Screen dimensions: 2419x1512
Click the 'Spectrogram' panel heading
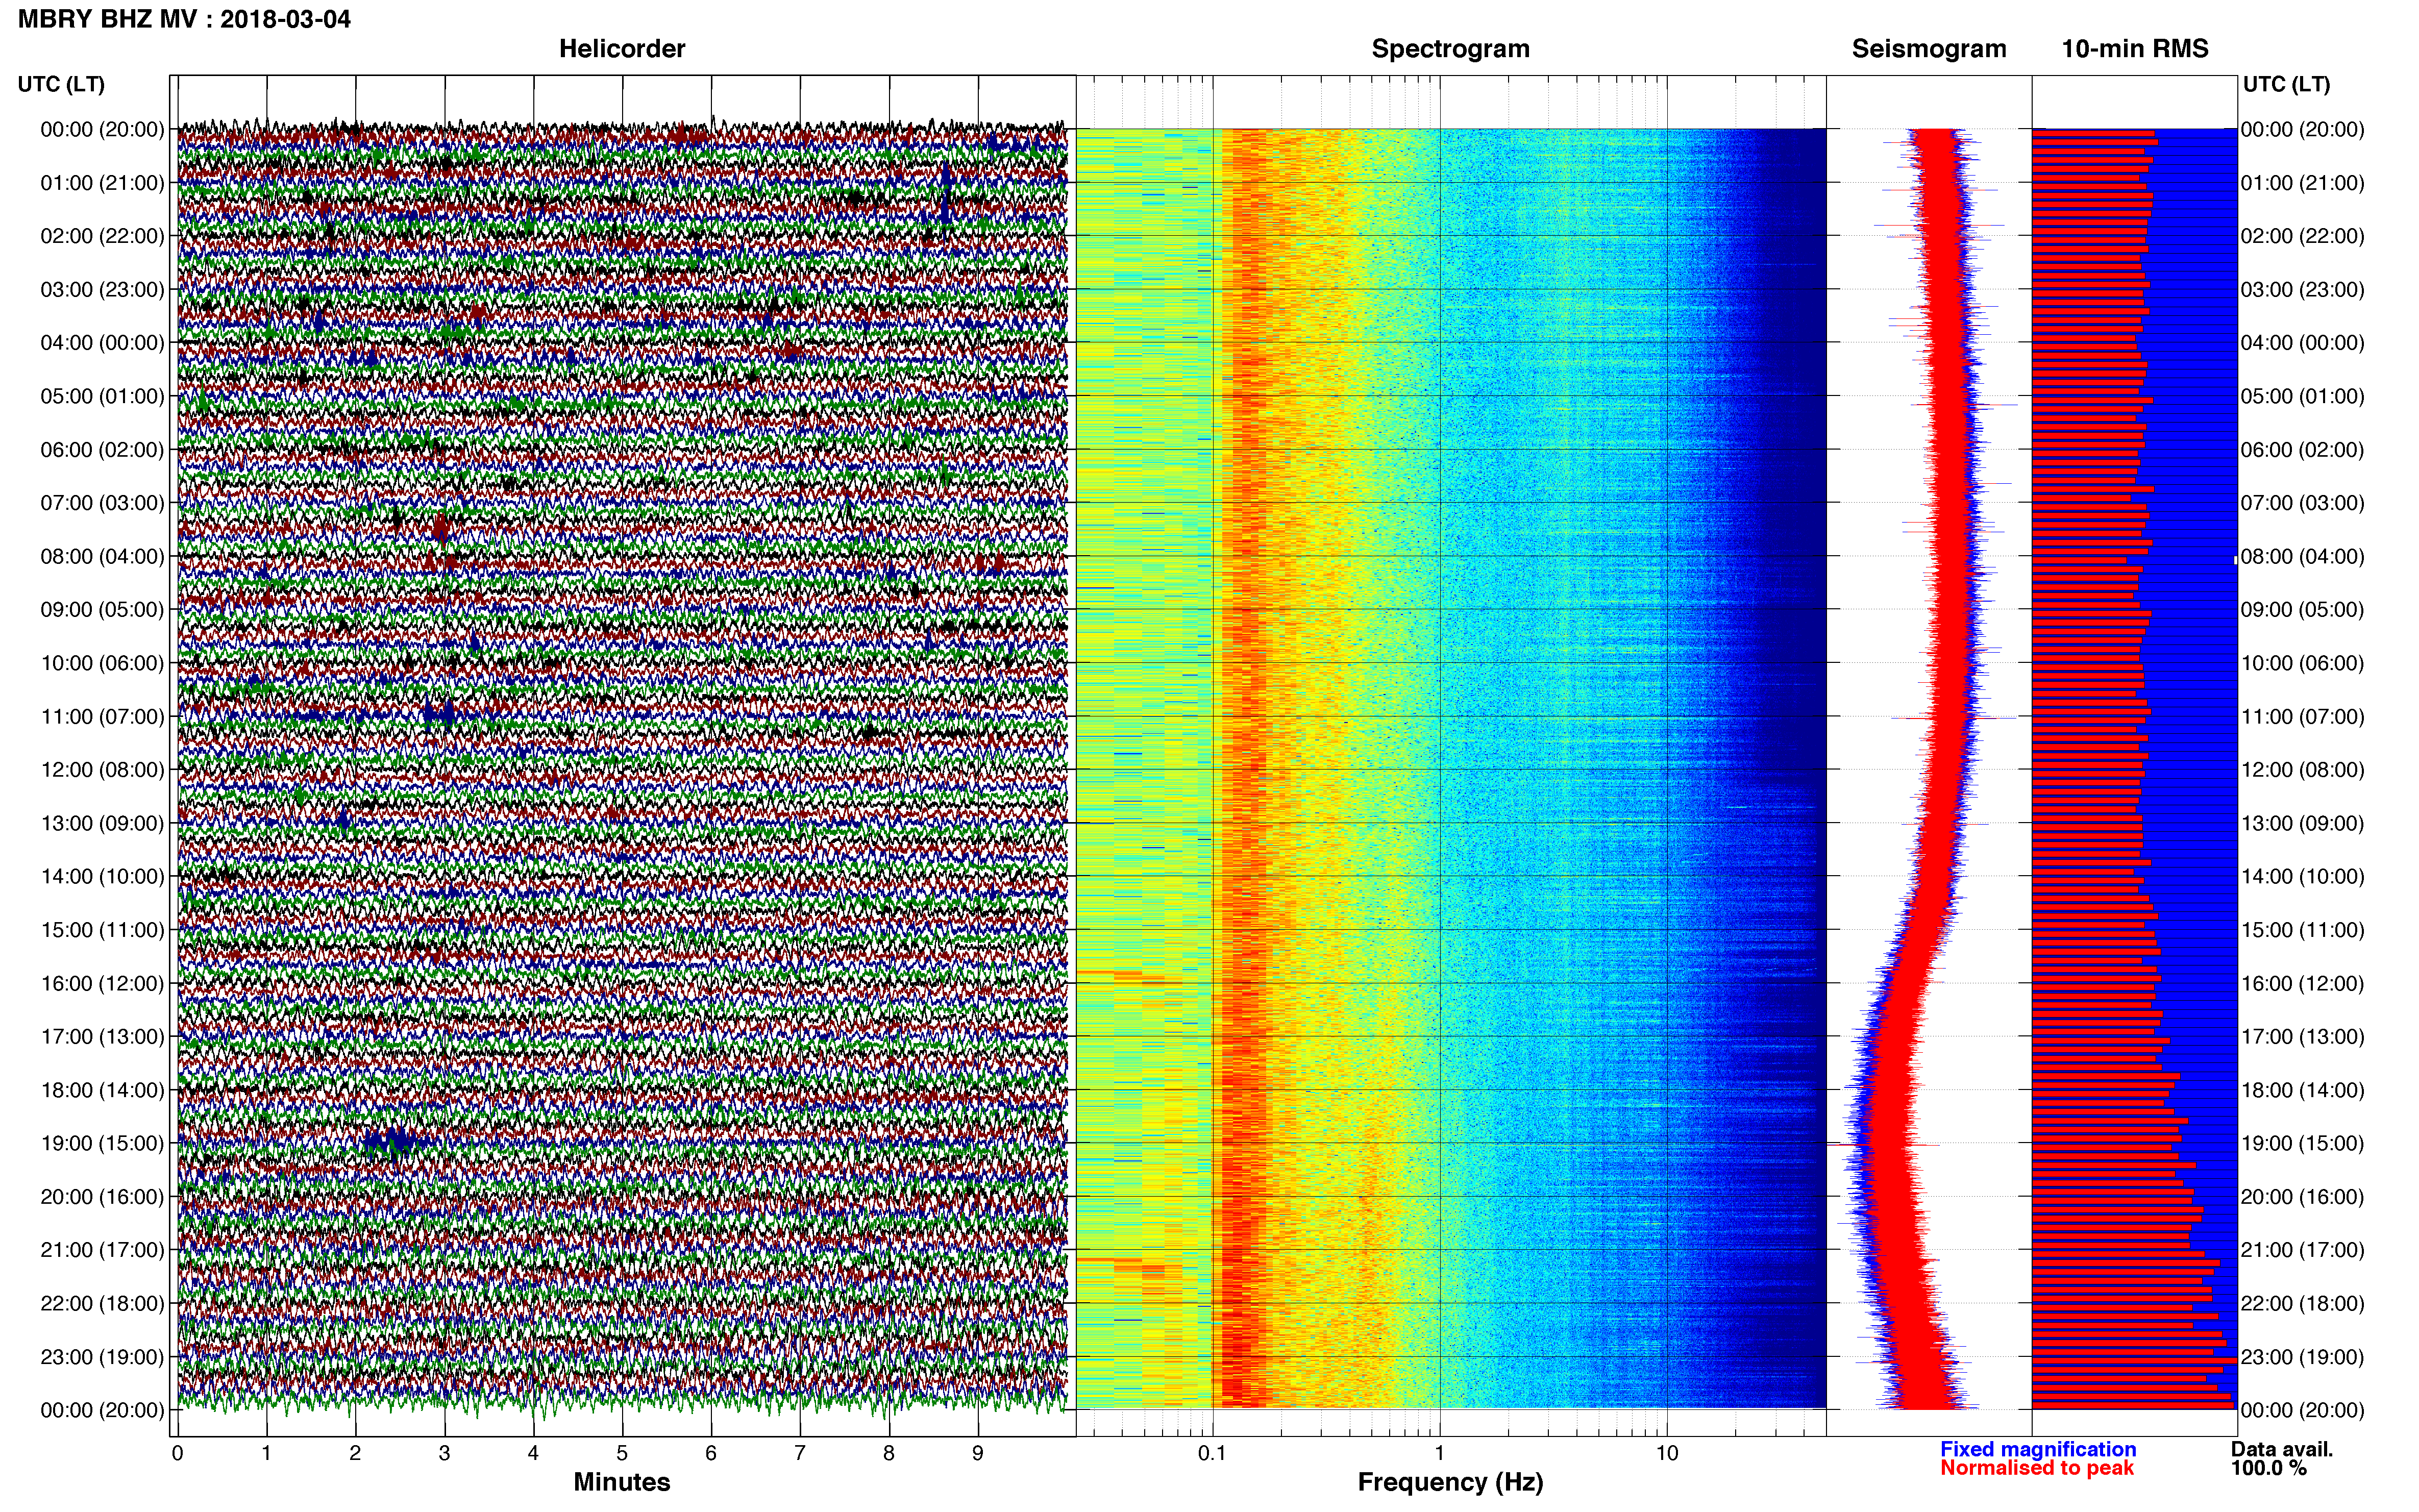pos(1450,49)
